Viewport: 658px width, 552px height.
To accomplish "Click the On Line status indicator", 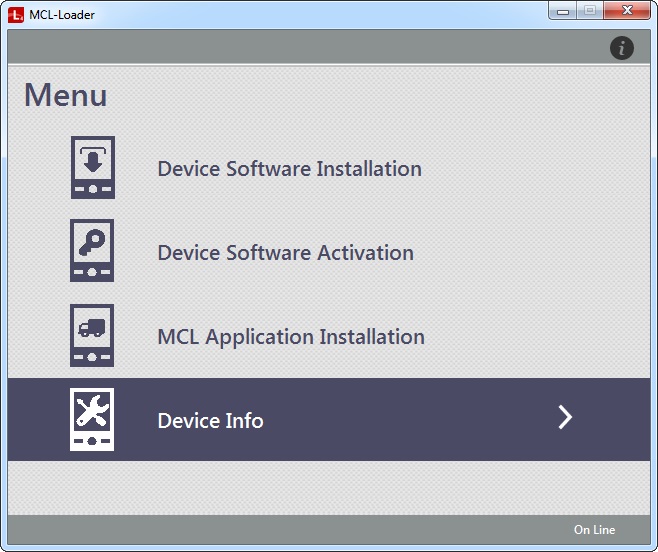I will 594,530.
